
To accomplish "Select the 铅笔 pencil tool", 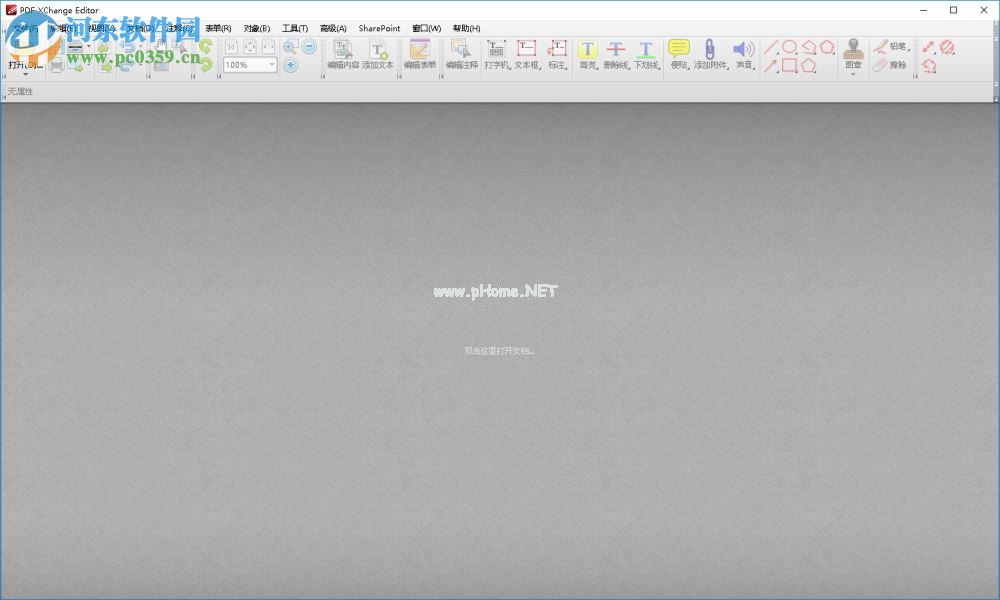I will coord(891,47).
